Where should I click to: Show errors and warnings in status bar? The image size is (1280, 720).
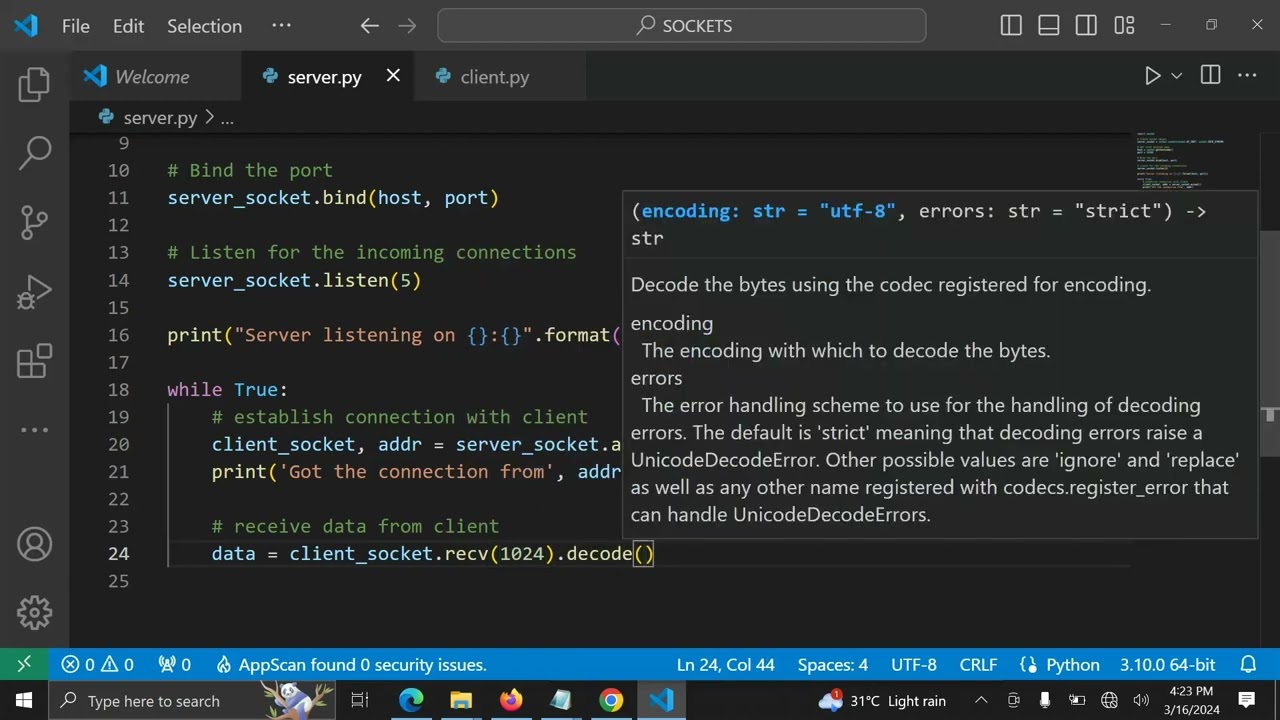97,664
